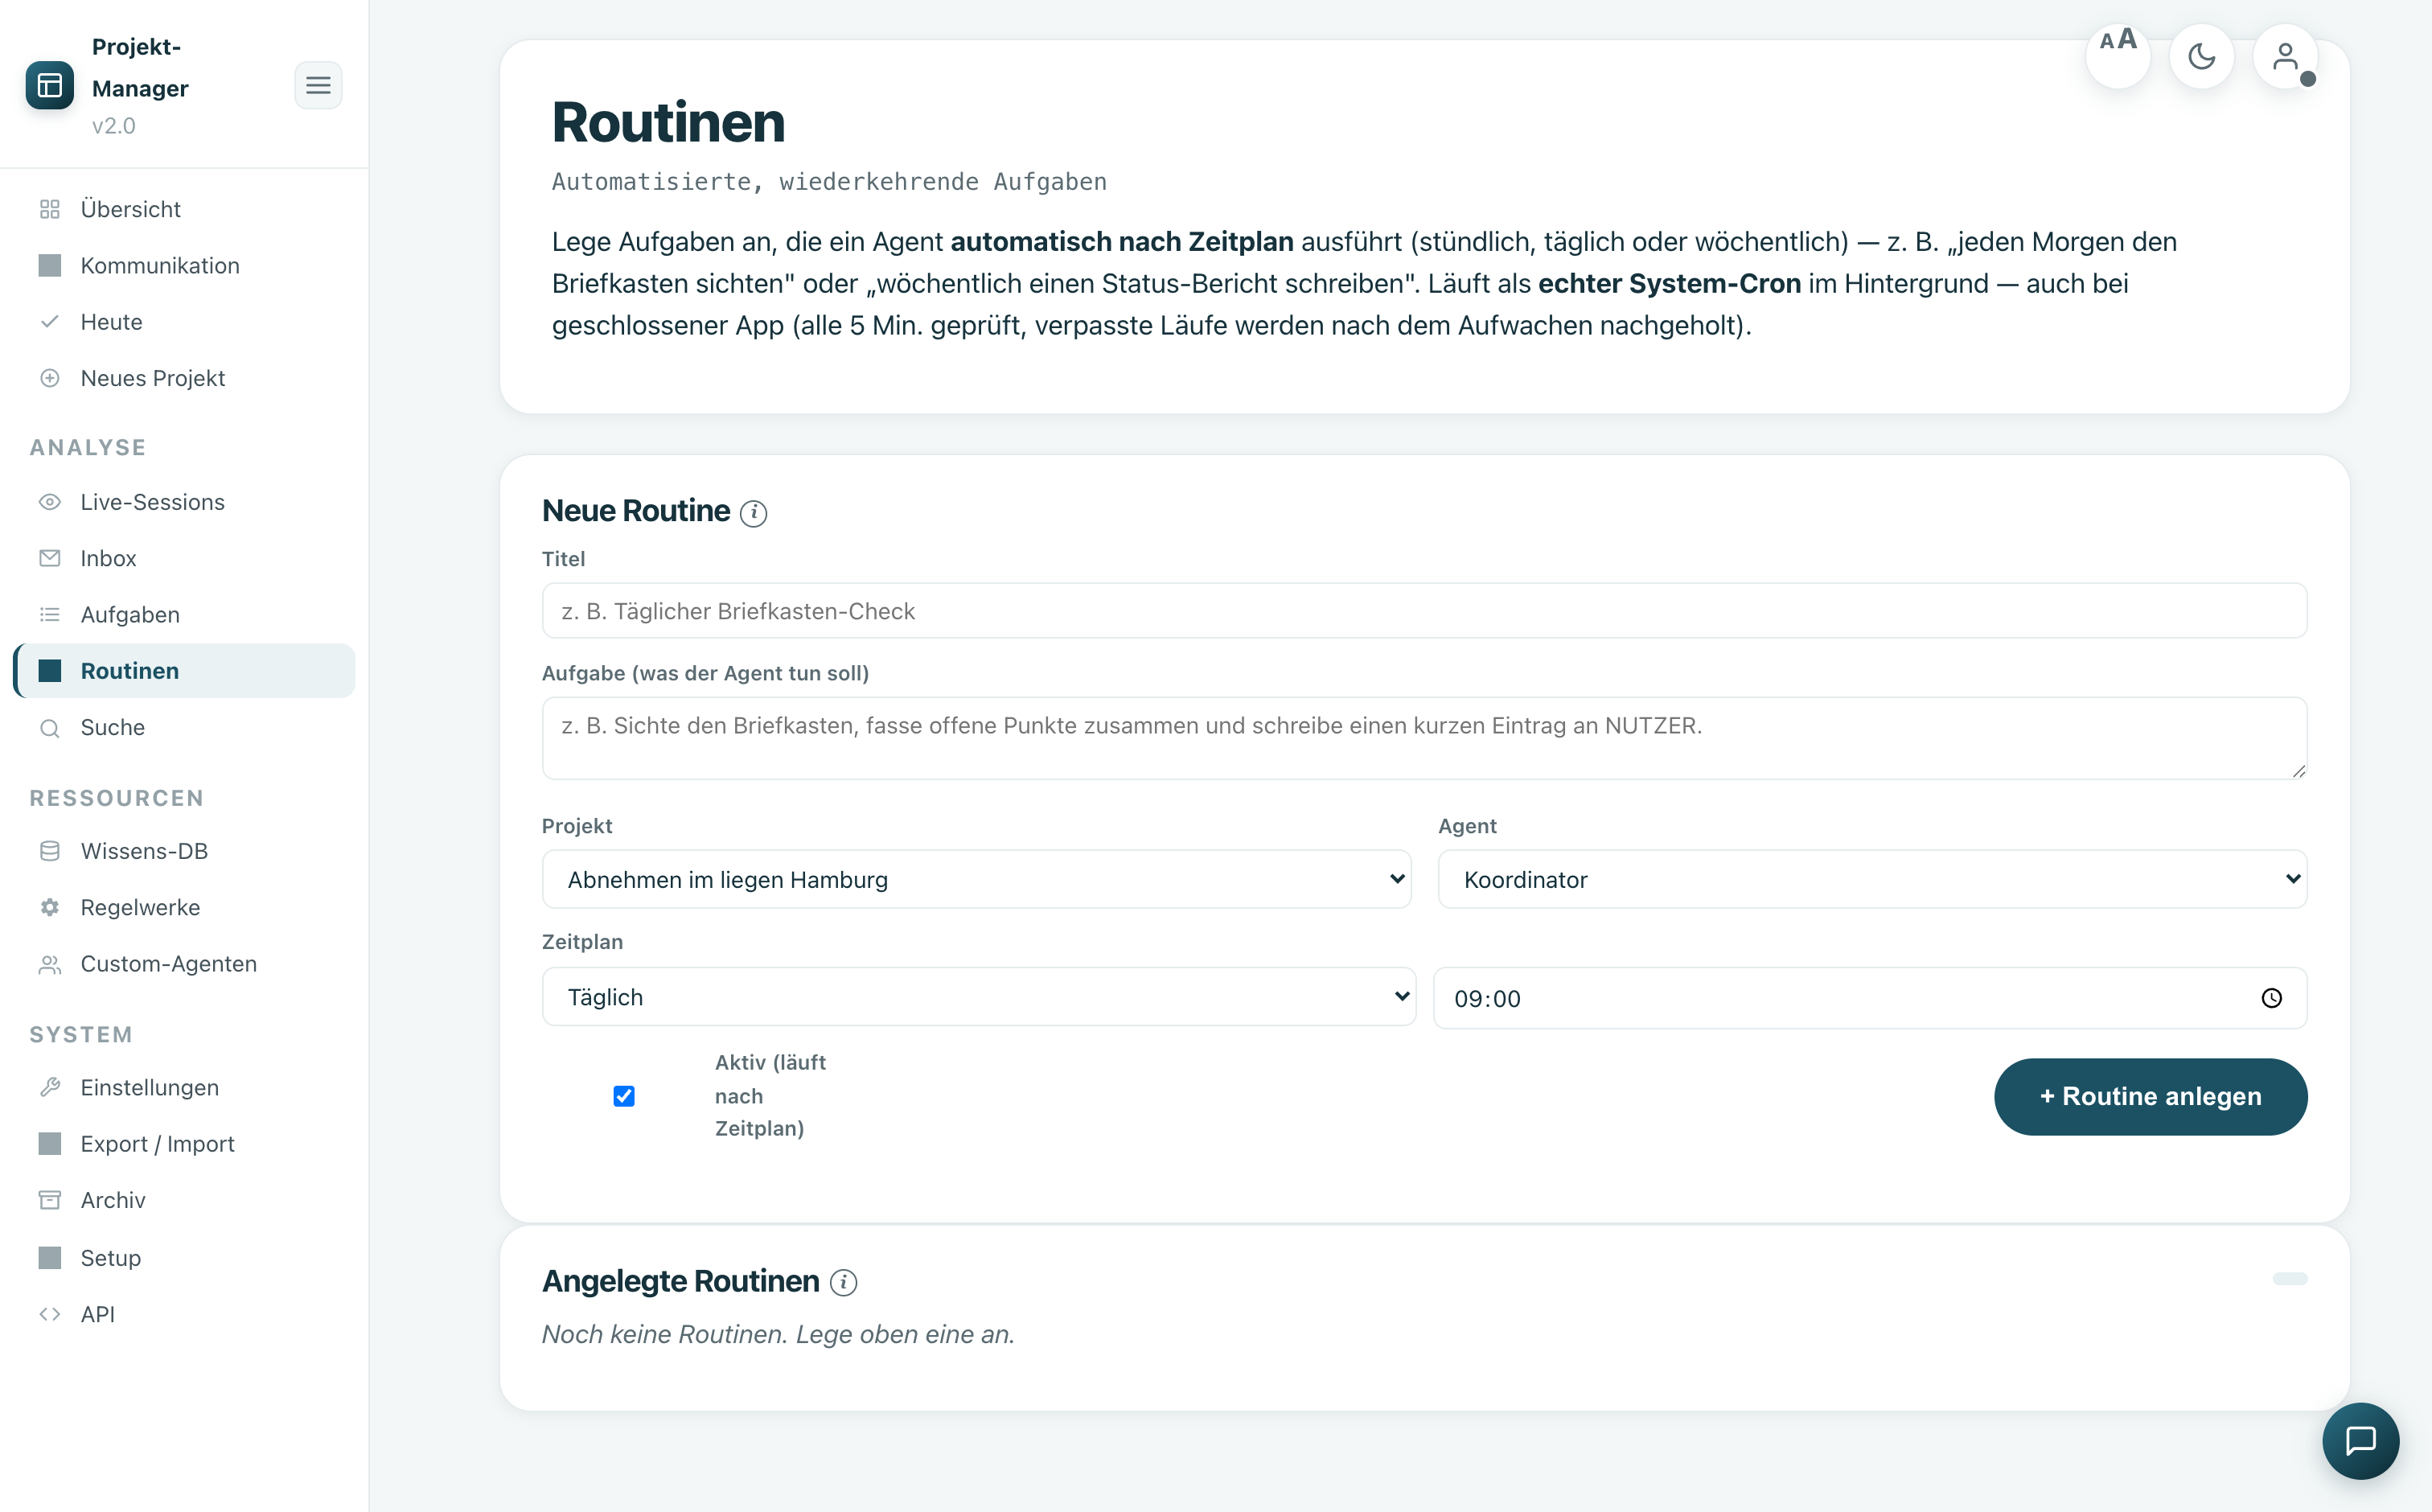Click the Neues Projekt plus icon
Screen dimensions: 2432x1512
tap(50, 378)
